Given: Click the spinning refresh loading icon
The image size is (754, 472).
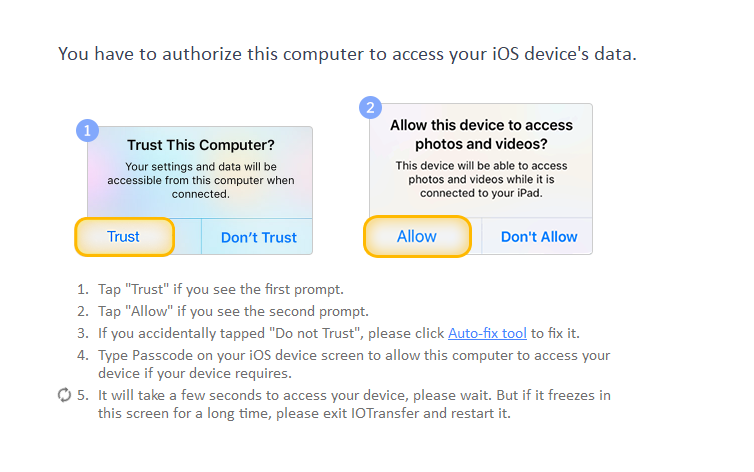Looking at the screenshot, I should pos(64,395).
